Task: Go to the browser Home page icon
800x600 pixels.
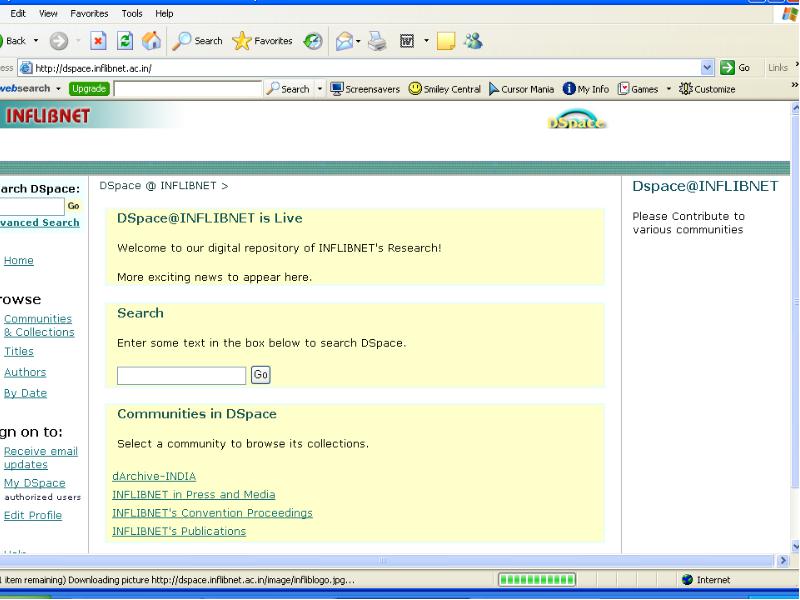Action: click(152, 41)
